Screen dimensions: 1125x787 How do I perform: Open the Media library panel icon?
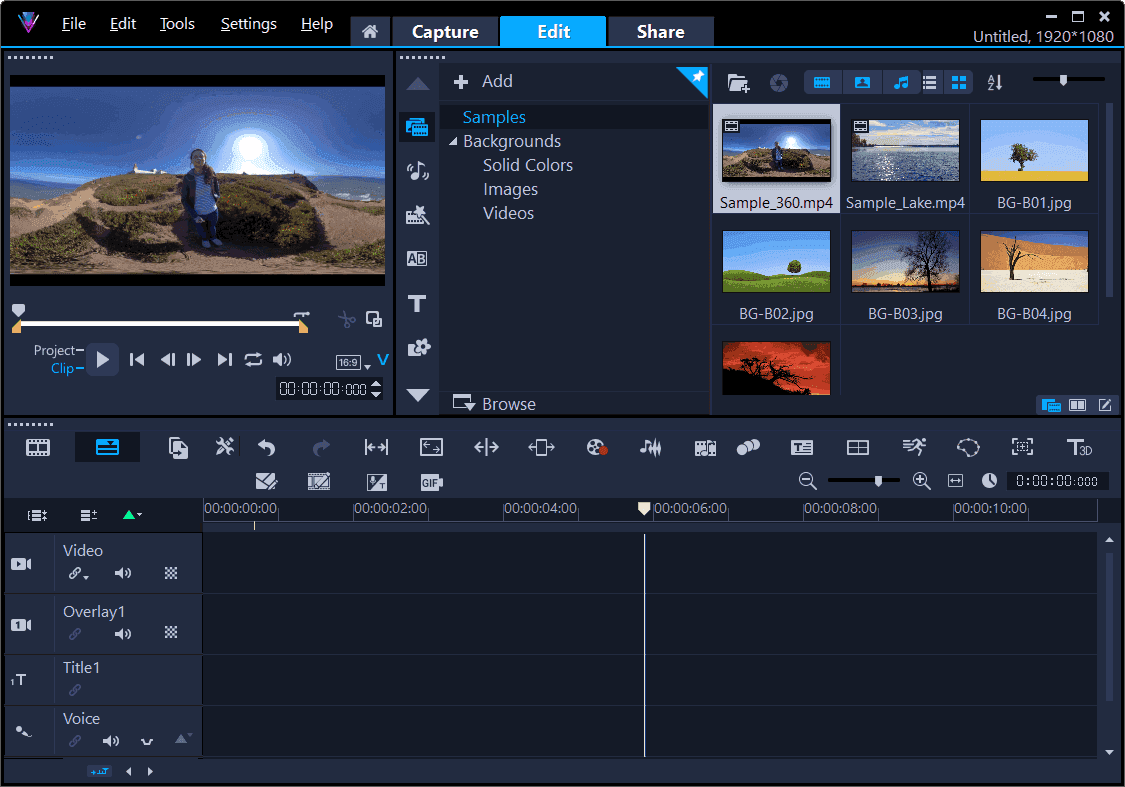click(417, 128)
